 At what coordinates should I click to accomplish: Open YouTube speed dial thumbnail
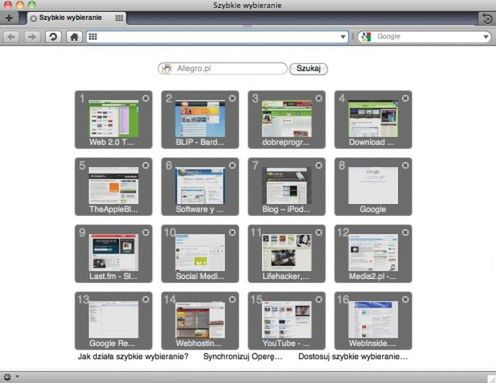(287, 321)
